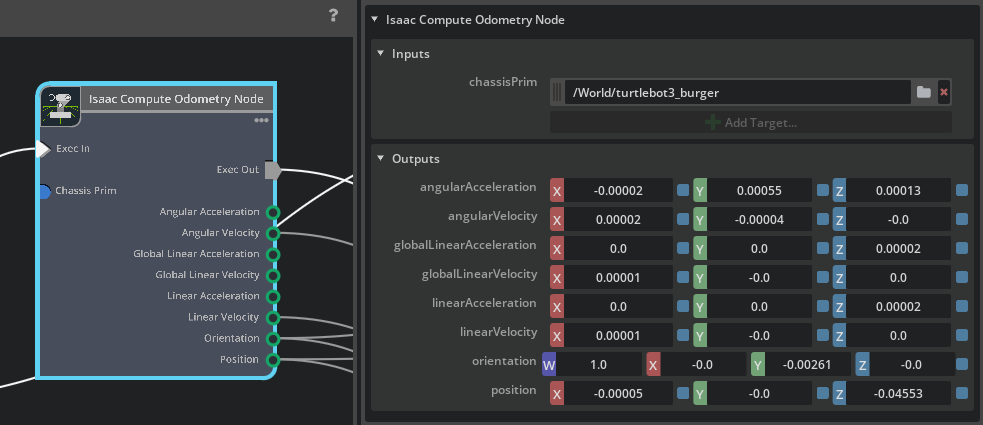Screen dimensions: 983x425
Task: Click the Angular Acceleration output port
Action: point(272,212)
